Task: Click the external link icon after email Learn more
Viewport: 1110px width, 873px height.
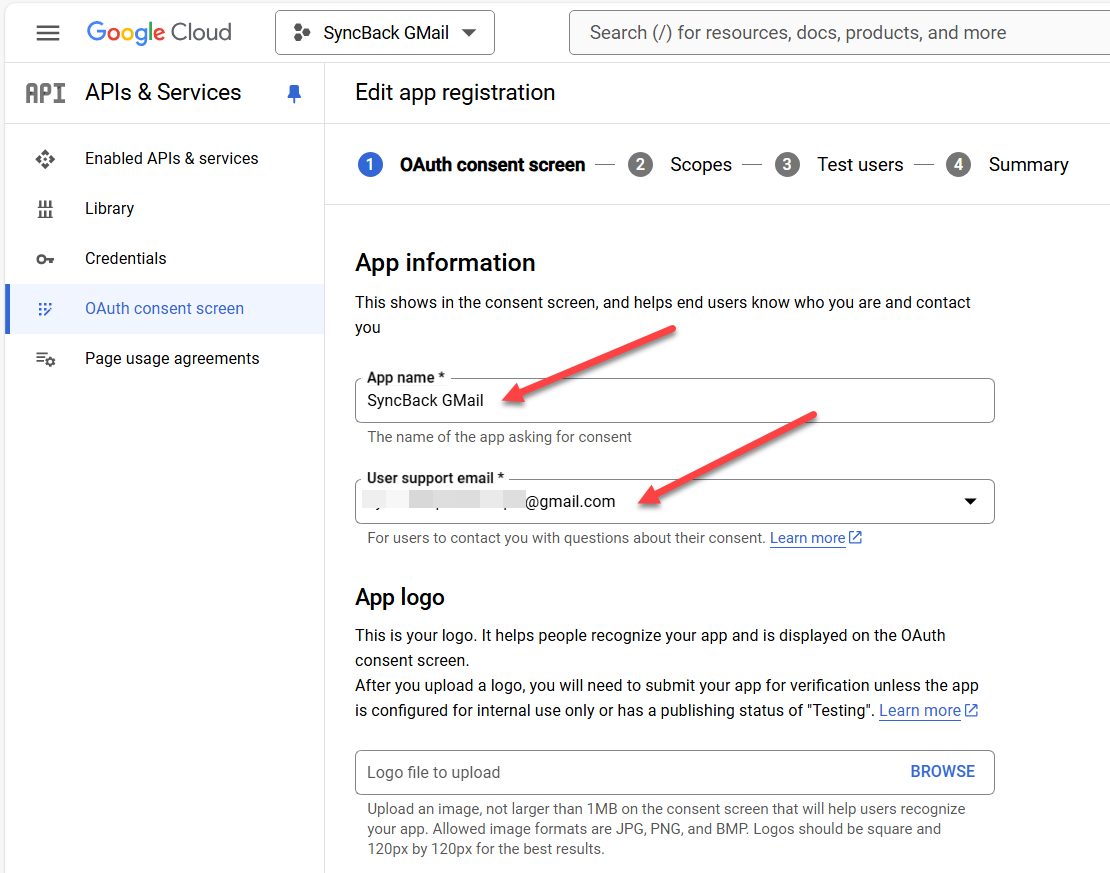Action: (x=855, y=537)
